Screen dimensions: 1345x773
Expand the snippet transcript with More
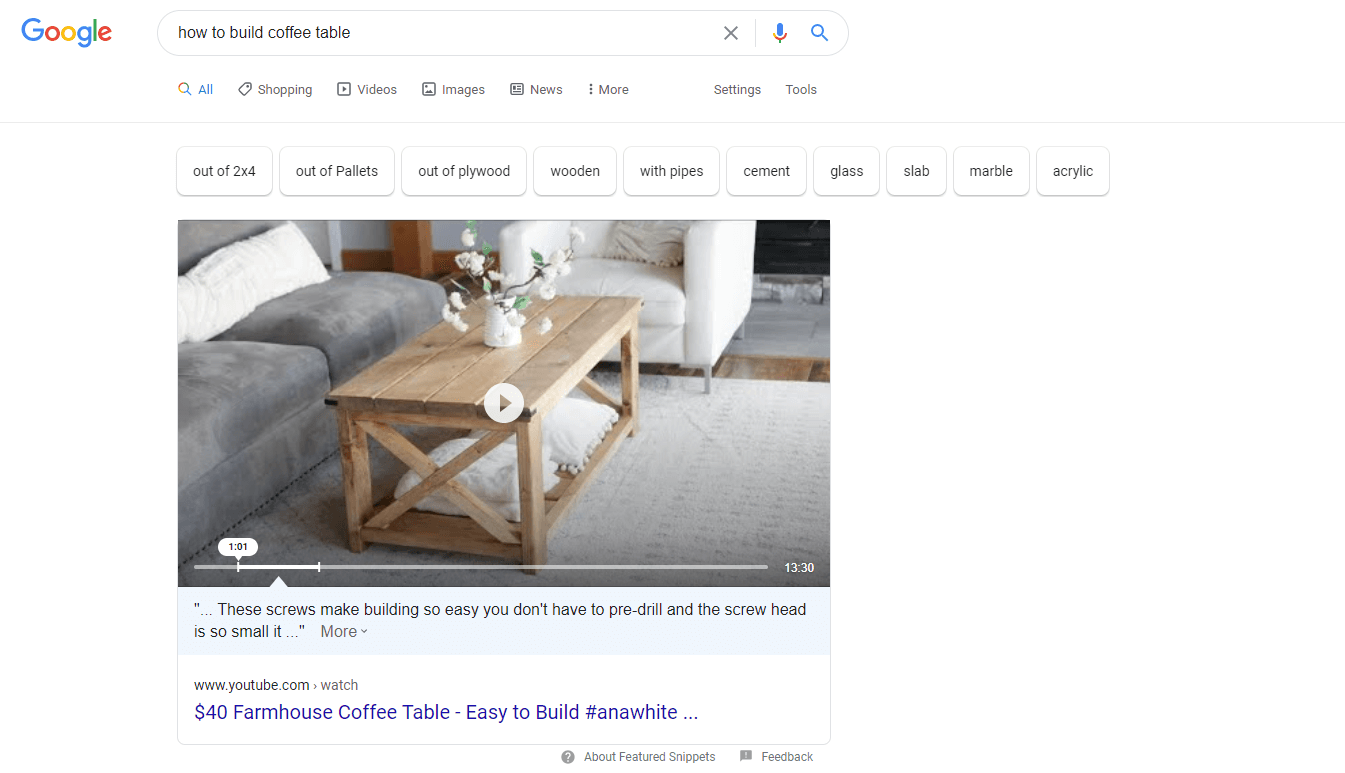[x=344, y=631]
